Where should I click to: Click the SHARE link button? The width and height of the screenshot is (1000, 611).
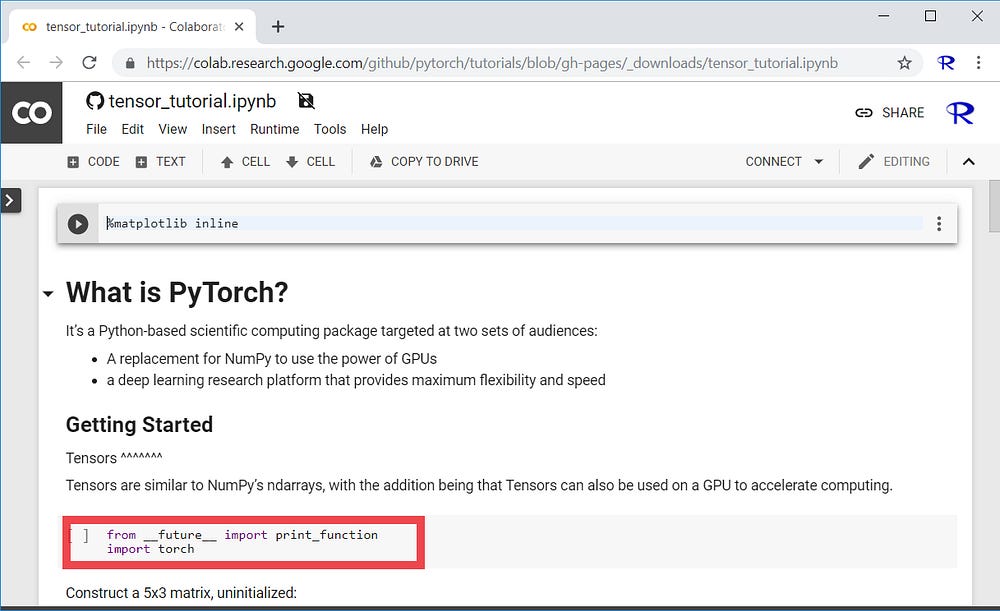coord(890,113)
